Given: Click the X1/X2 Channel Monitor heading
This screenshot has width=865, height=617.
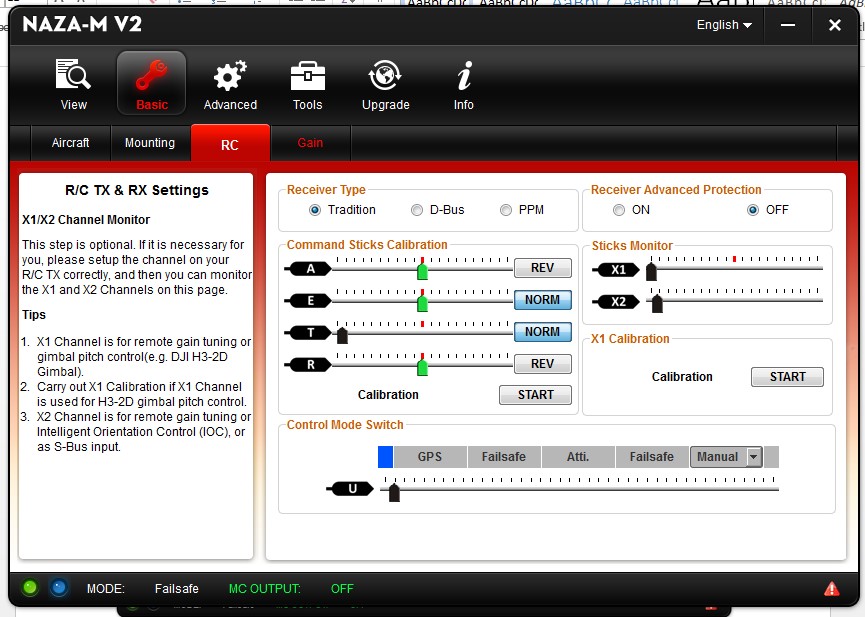Looking at the screenshot, I should [86, 220].
